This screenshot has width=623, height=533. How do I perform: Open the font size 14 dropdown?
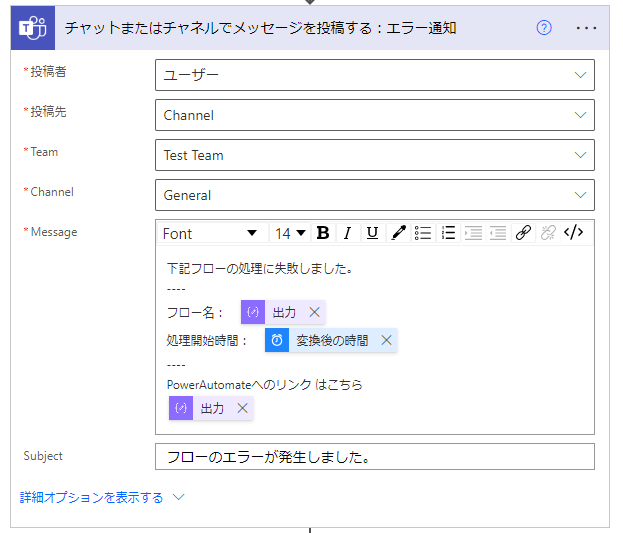click(290, 233)
